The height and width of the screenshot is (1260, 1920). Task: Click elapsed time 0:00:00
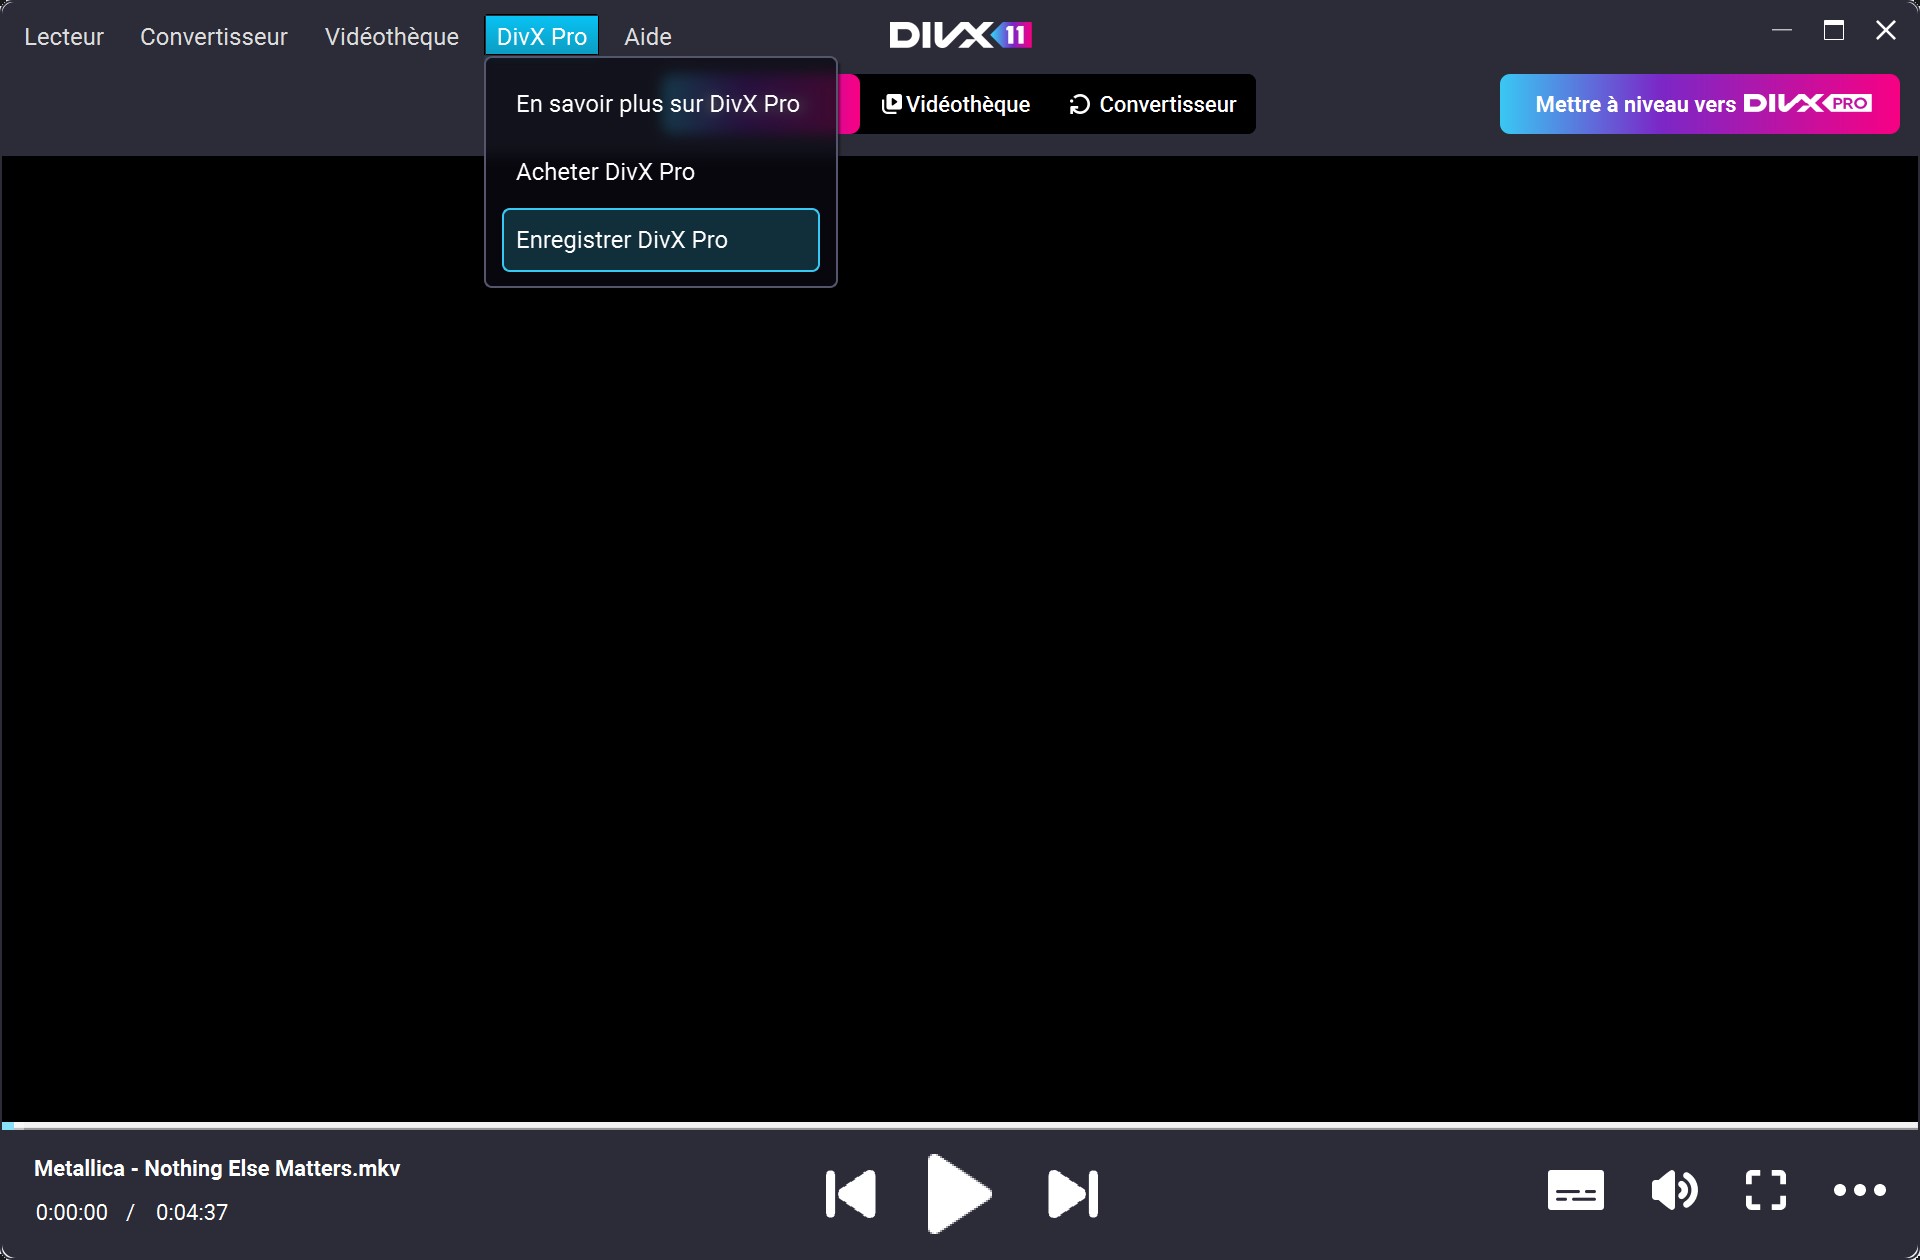point(72,1212)
